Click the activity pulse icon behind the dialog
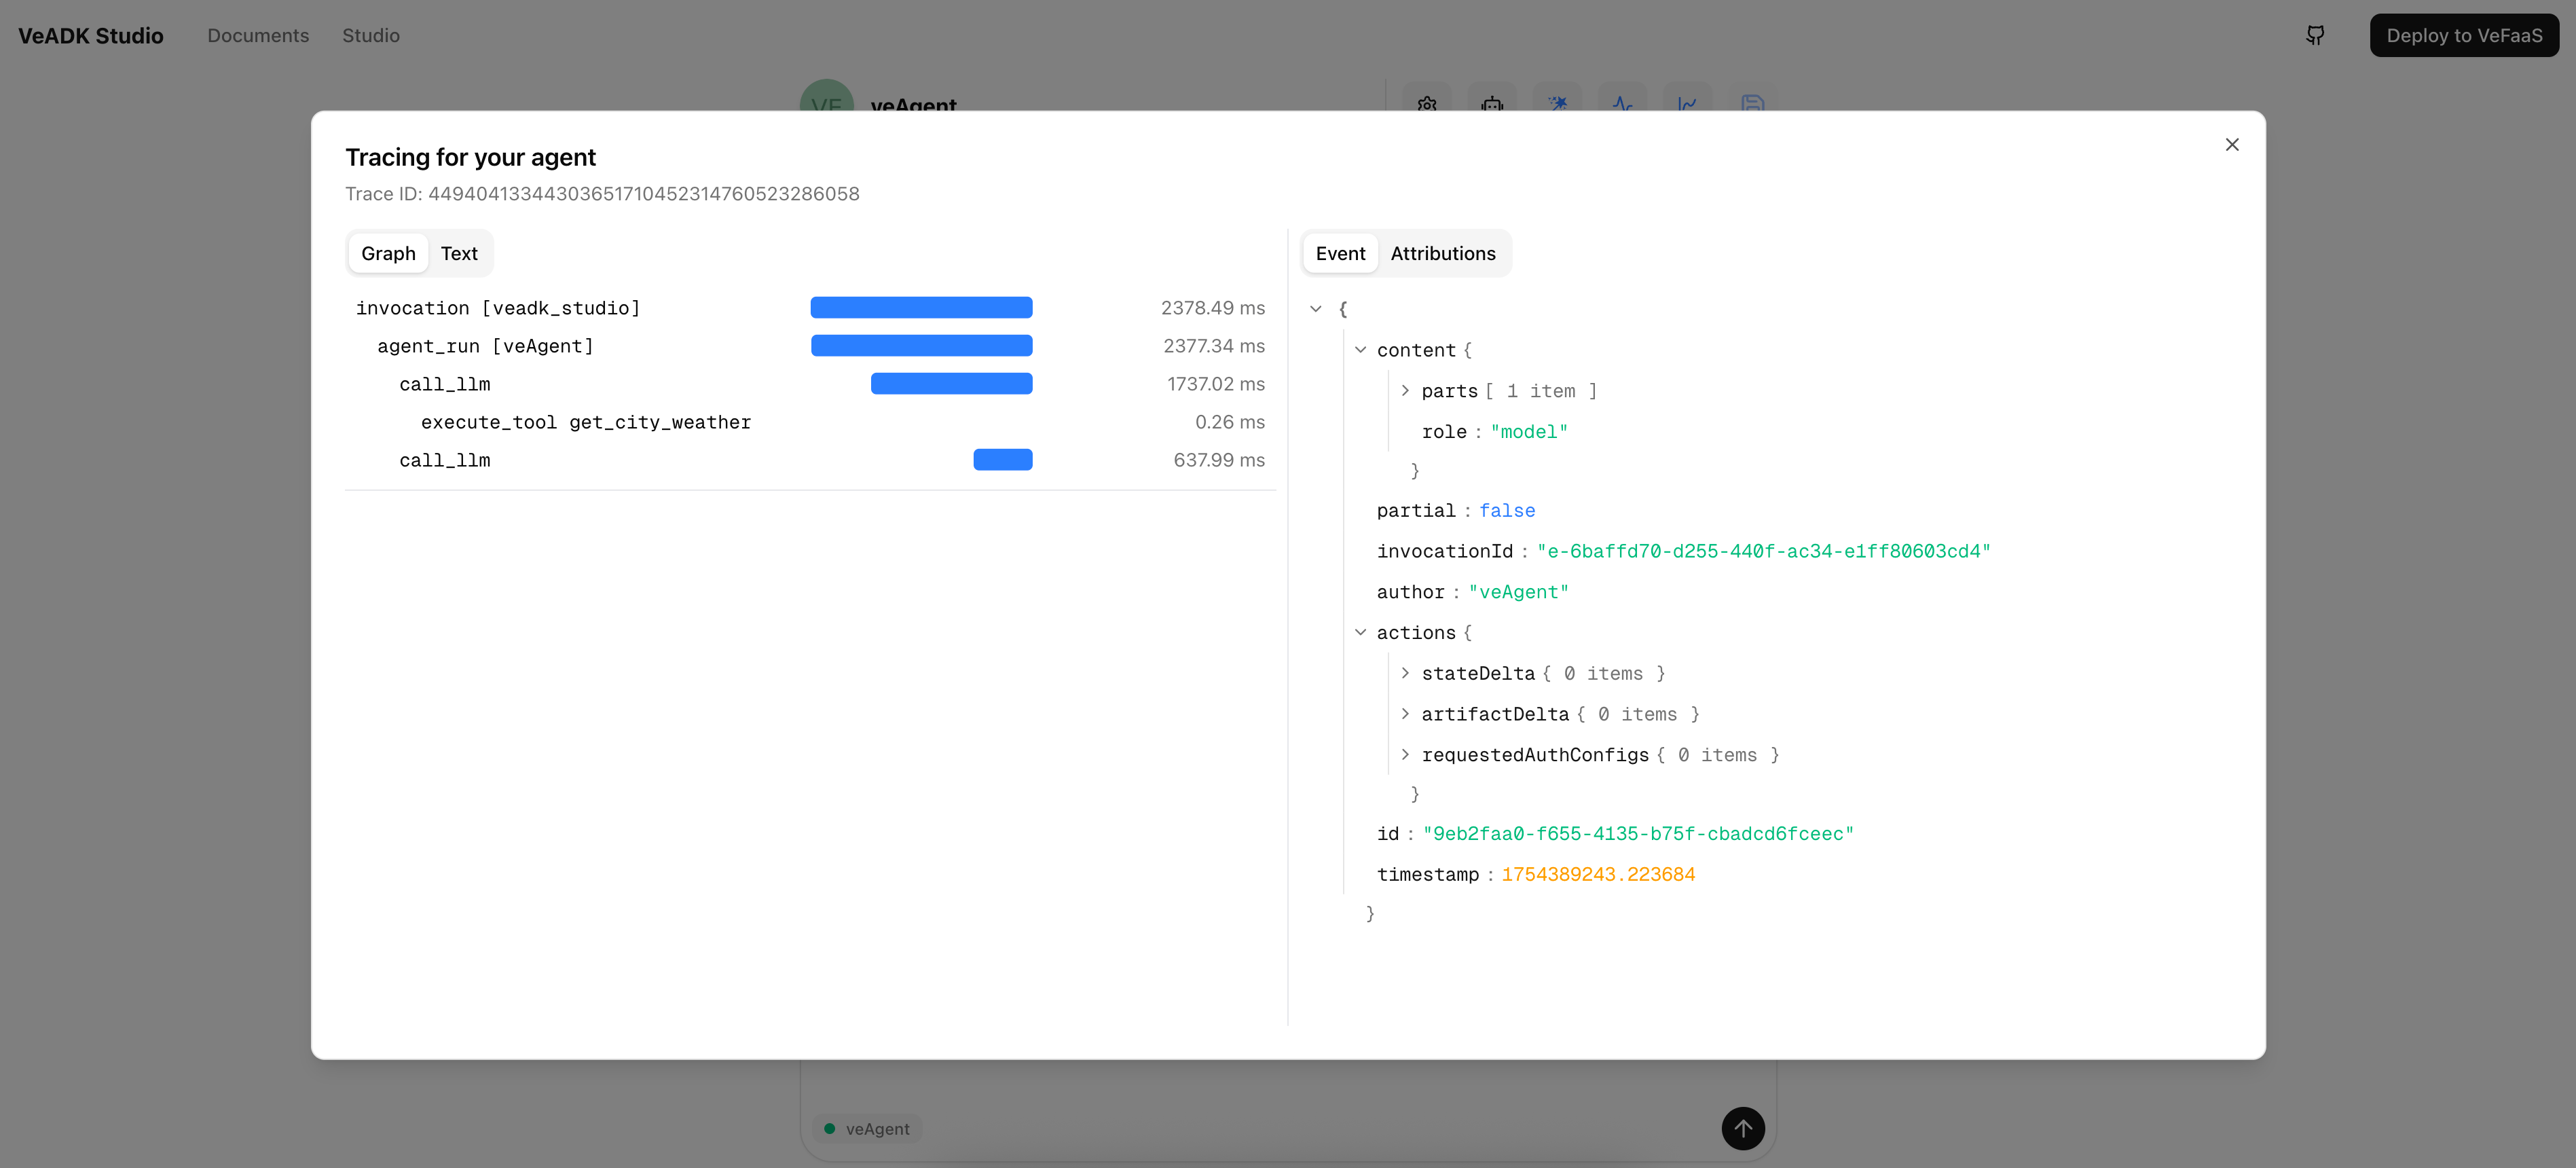This screenshot has height=1168, width=2576. [1622, 103]
